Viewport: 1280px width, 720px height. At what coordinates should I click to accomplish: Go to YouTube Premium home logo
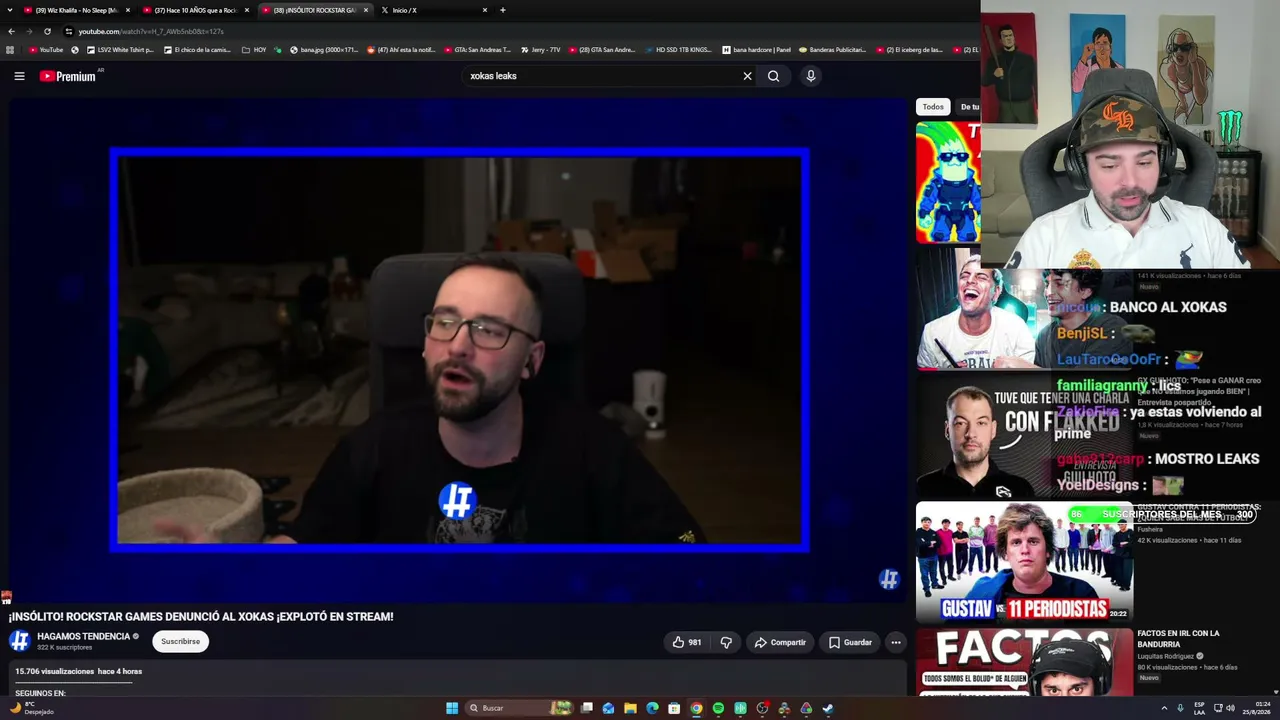click(68, 76)
